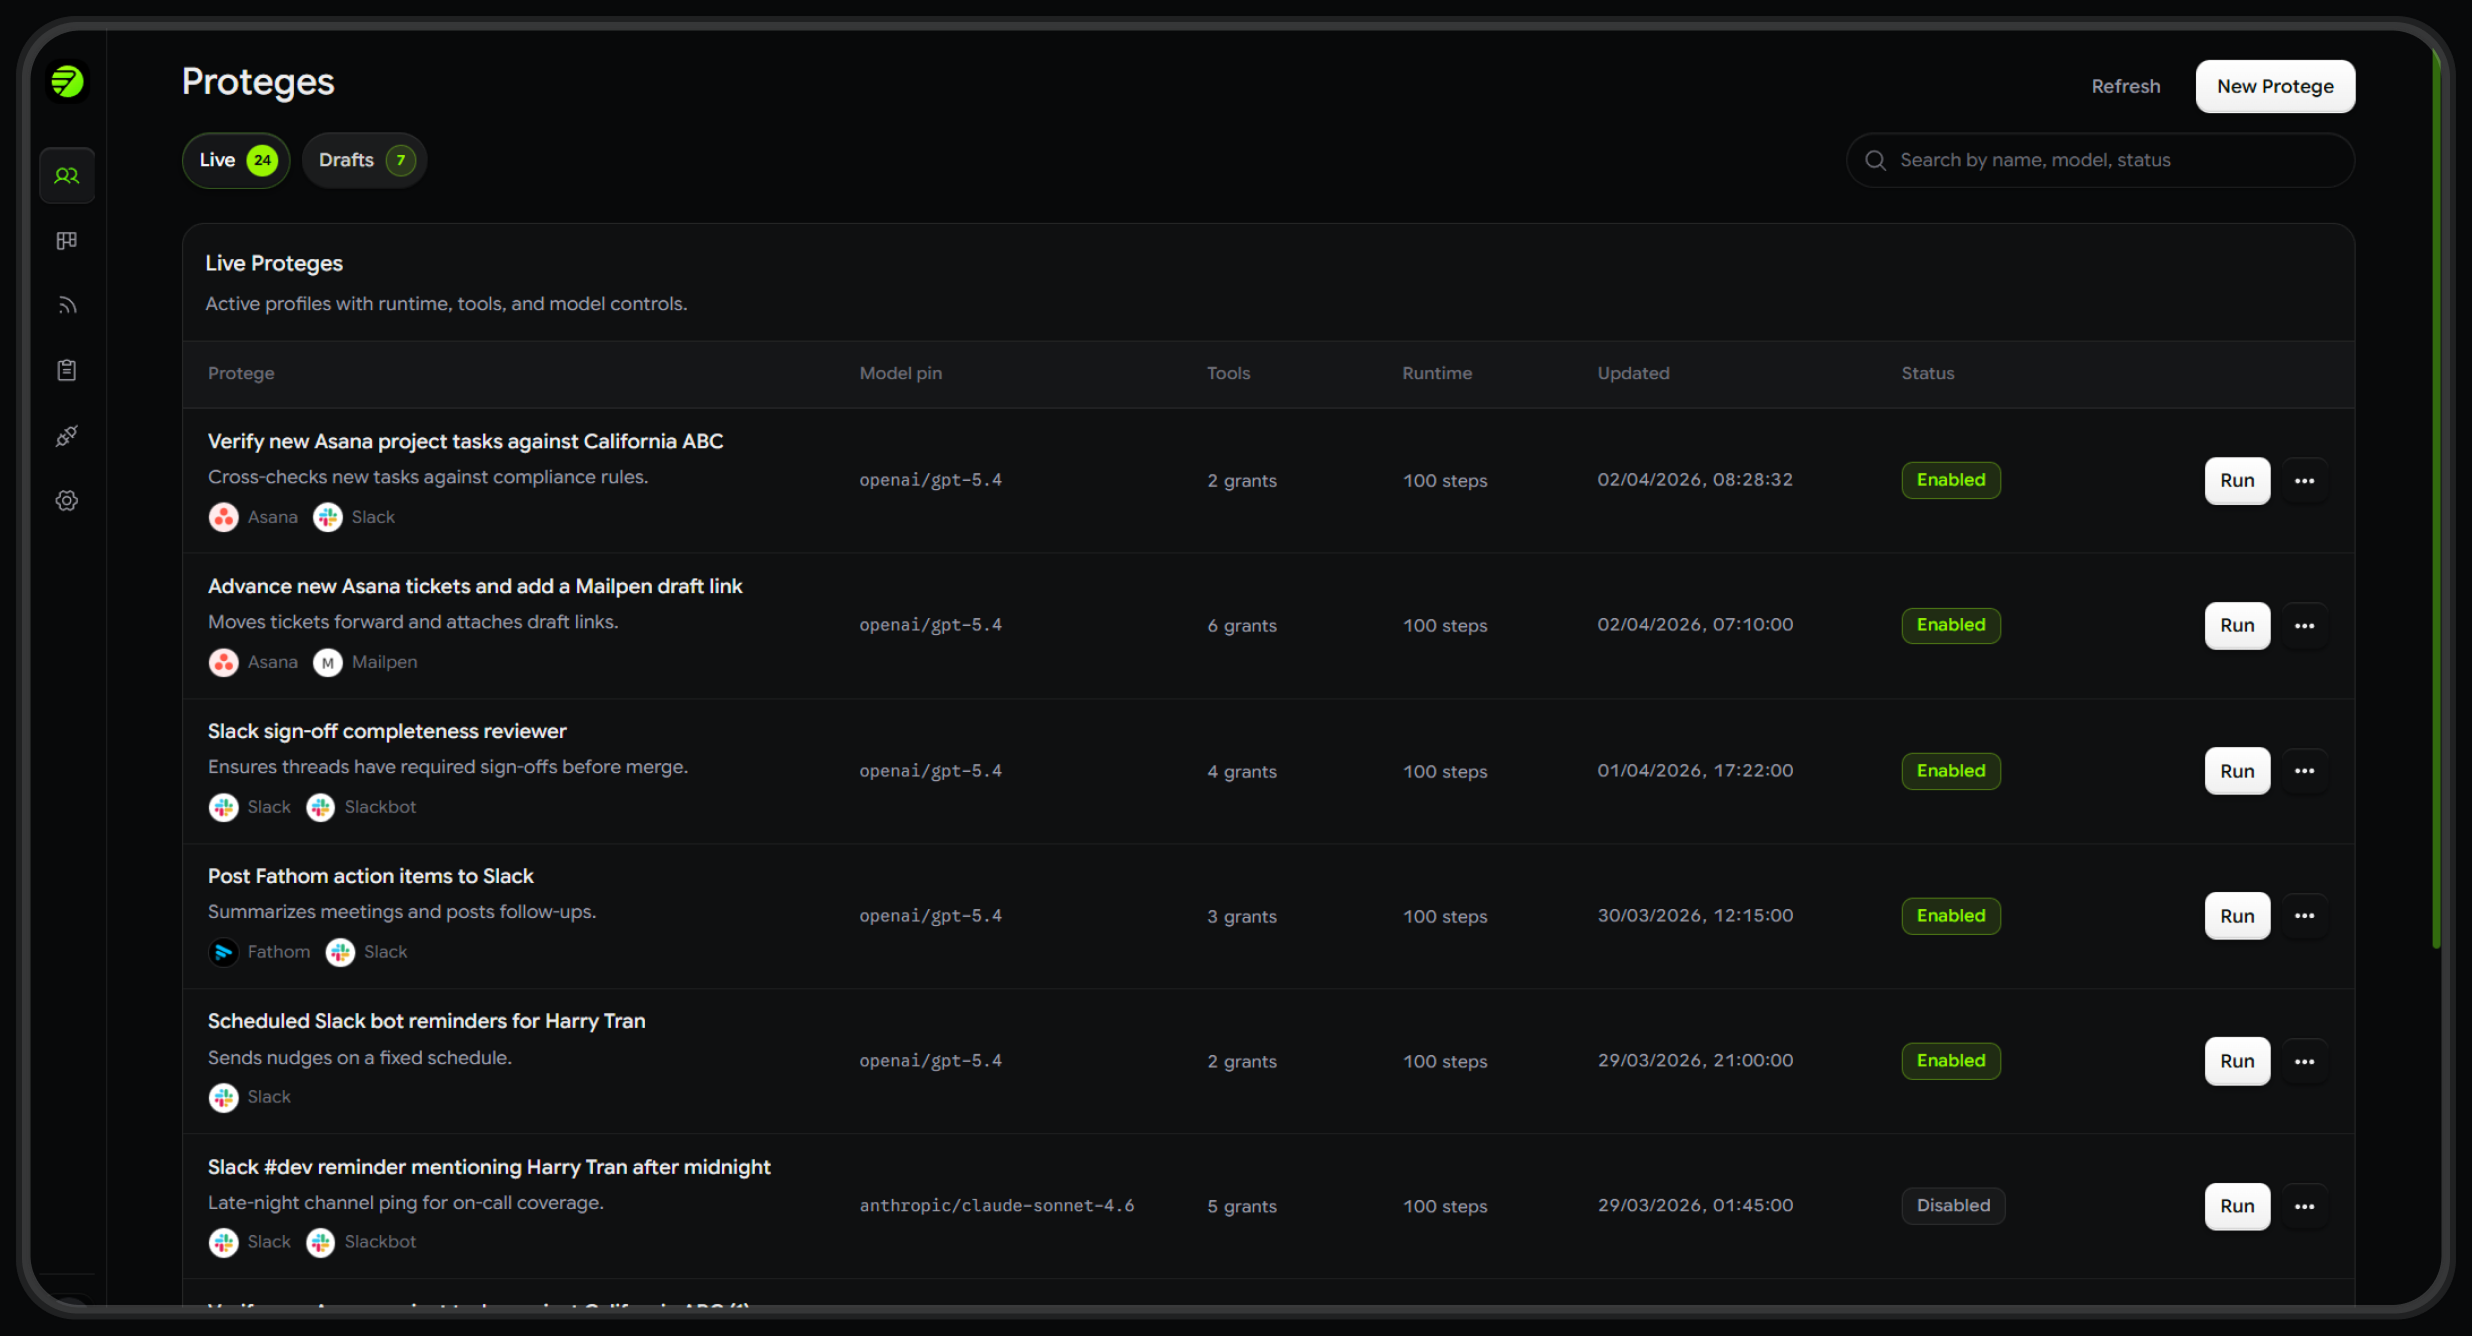
Task: Click Enabled badge on sign-off reviewer row
Action: coord(1950,771)
